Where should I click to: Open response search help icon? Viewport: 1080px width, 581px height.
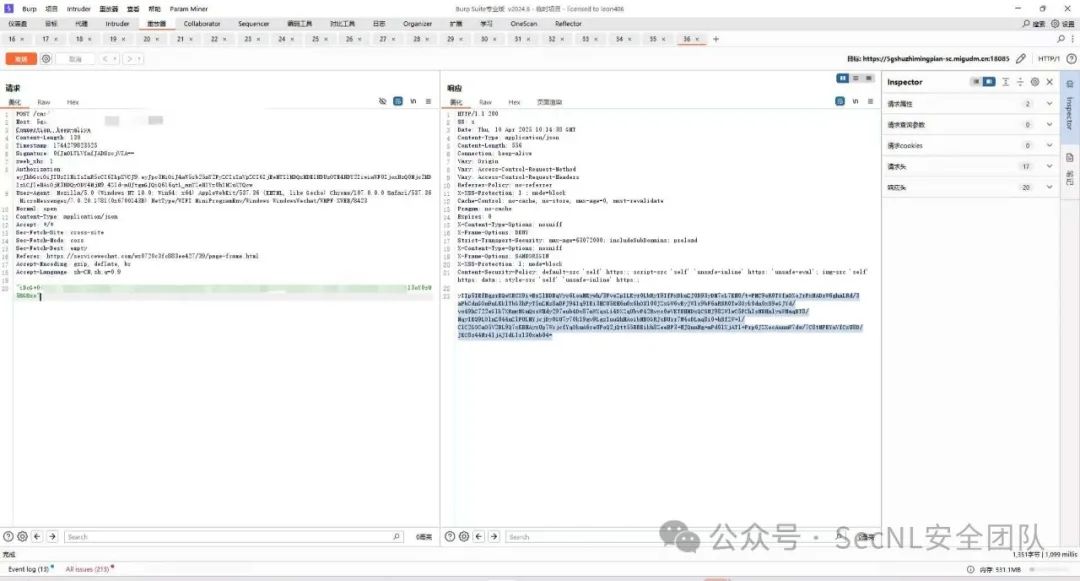tap(450, 536)
